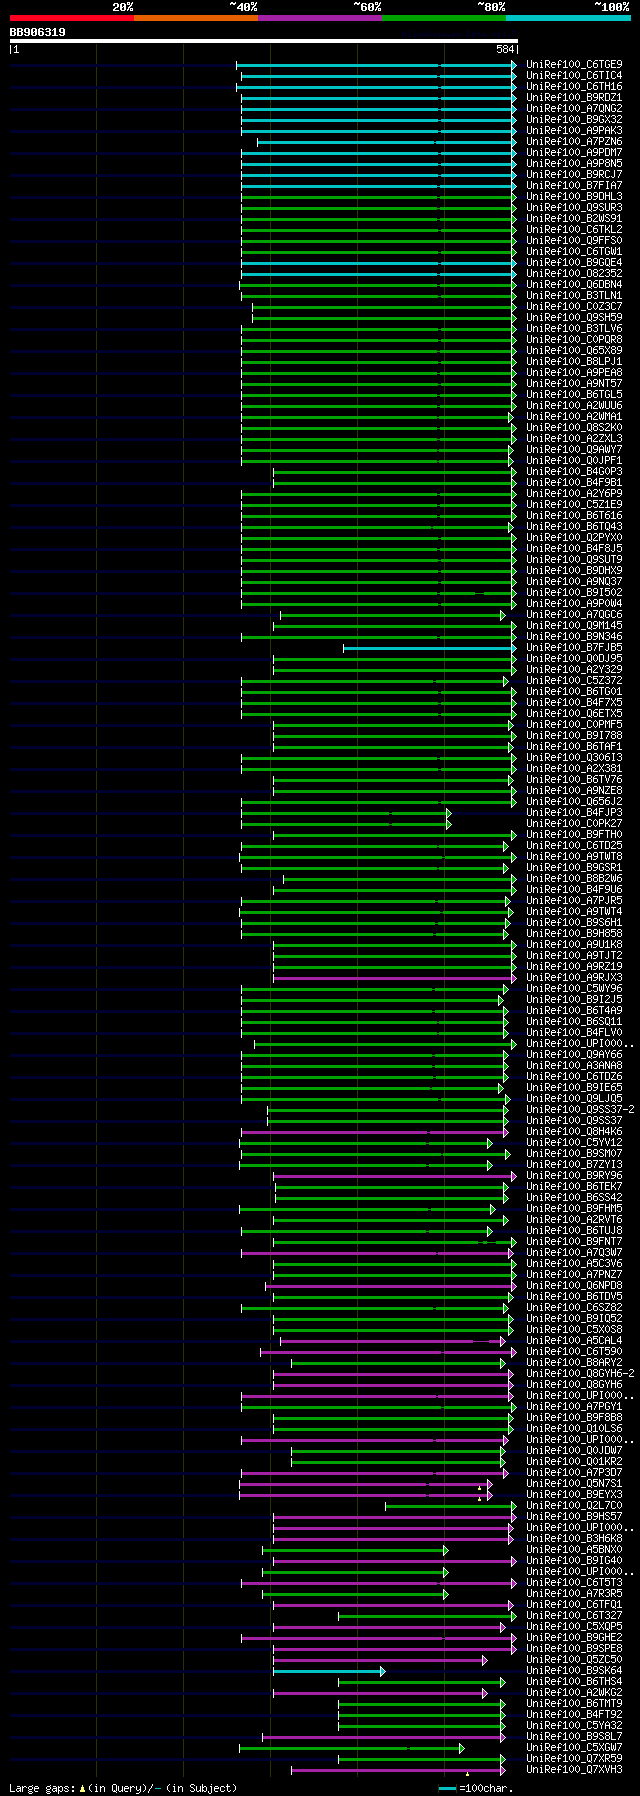
Task: Open hit UniRef100_A7QNG2
Action: 574,108
